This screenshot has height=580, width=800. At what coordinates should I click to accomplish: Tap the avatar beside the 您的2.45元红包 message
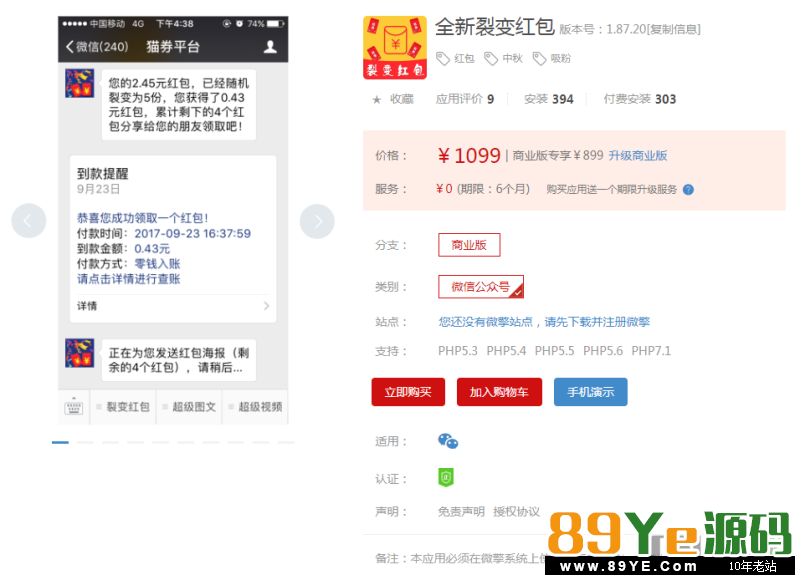pos(80,83)
